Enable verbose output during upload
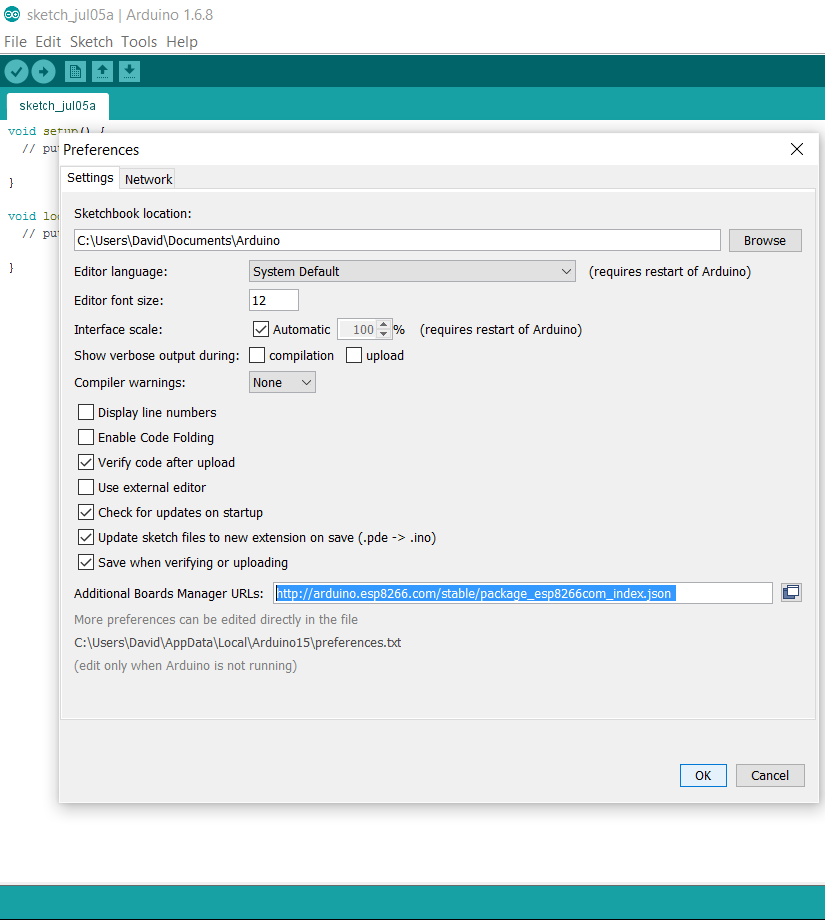The image size is (825, 920). (354, 355)
